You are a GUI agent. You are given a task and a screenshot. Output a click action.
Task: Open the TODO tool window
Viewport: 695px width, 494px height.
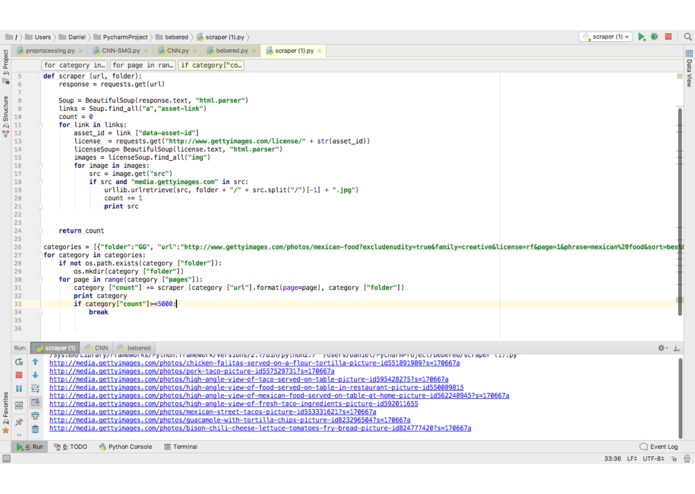pyautogui.click(x=71, y=447)
